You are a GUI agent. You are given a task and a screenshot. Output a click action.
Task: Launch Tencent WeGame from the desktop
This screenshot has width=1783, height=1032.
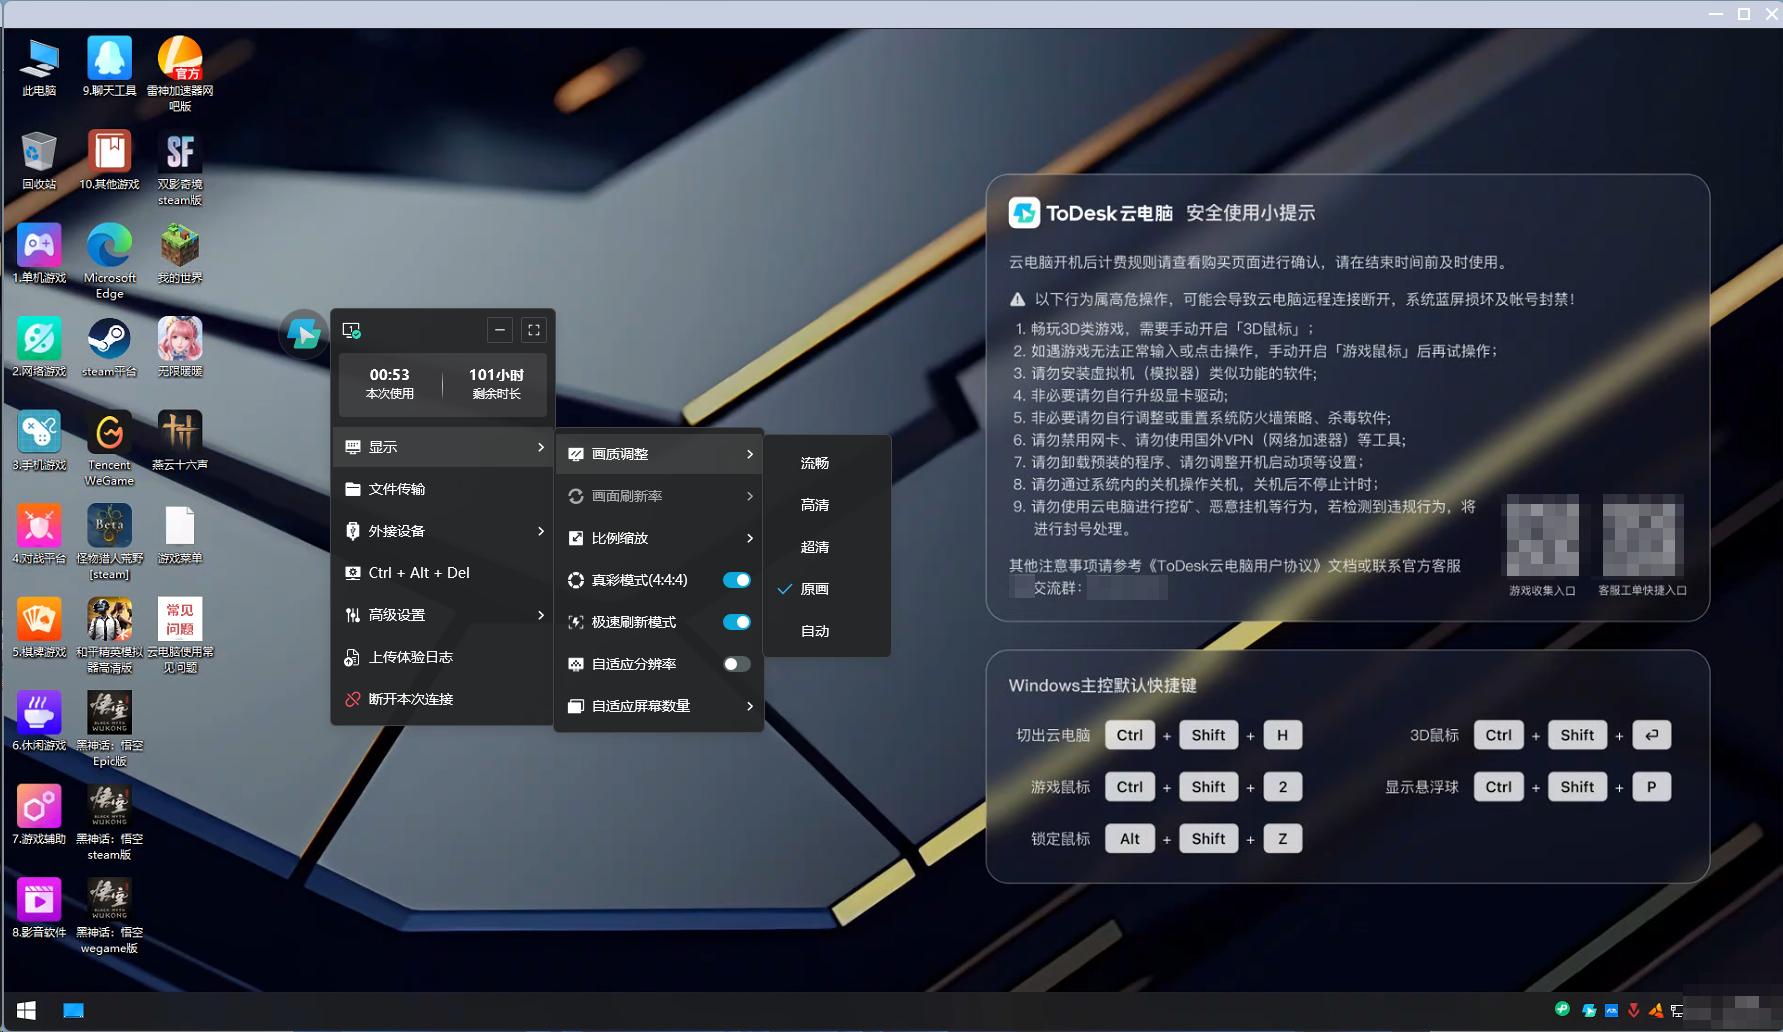point(109,449)
